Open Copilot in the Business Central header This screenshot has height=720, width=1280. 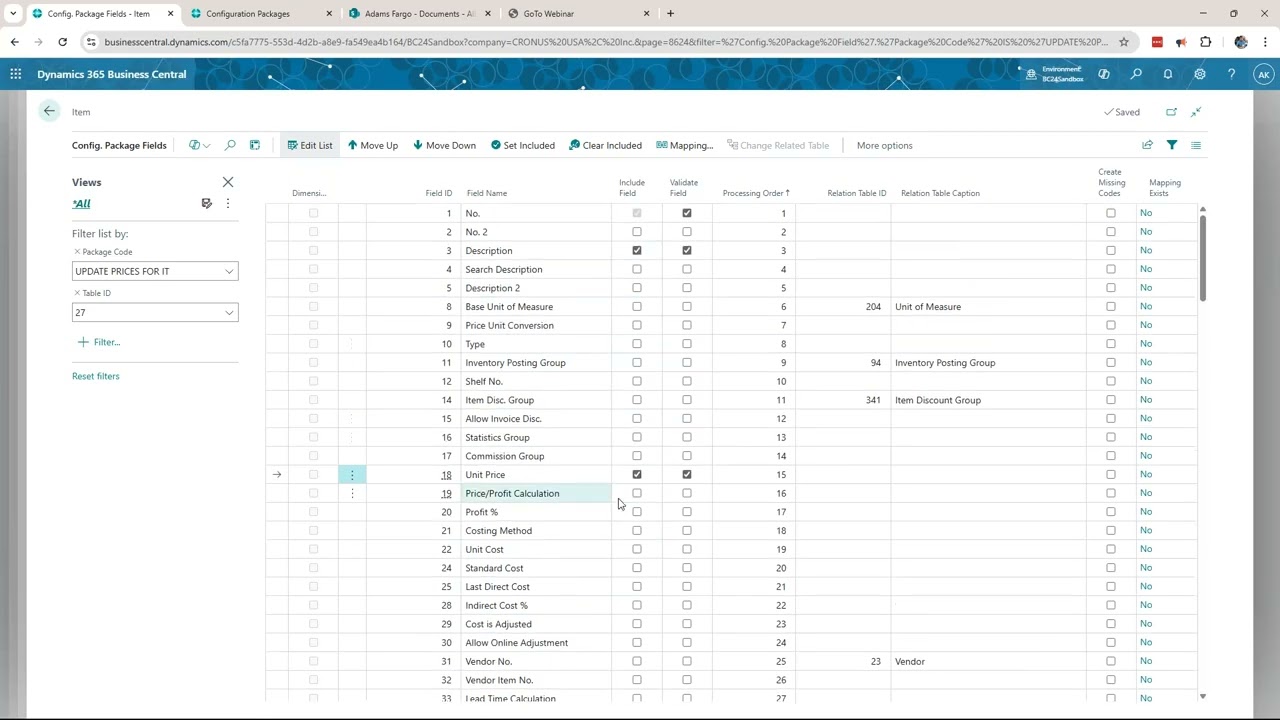tap(1104, 74)
